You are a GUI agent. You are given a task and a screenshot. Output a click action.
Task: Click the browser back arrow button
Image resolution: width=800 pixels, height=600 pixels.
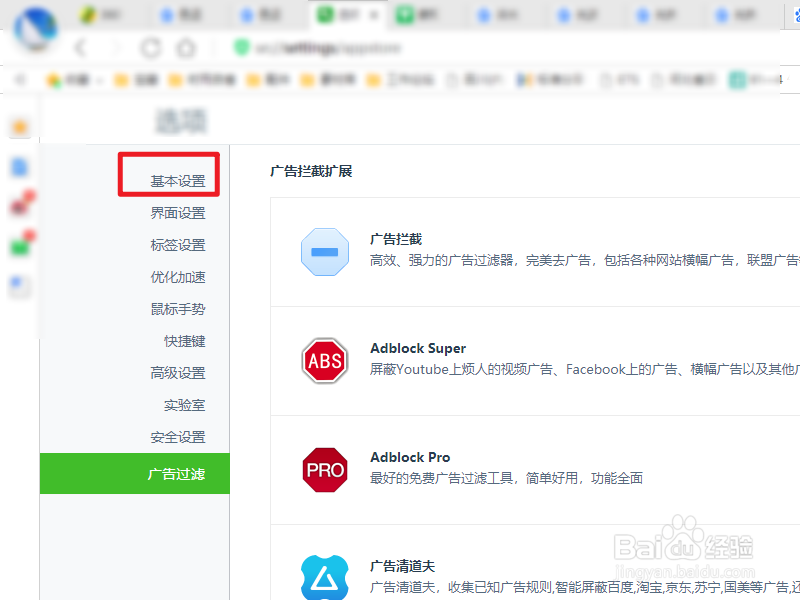tap(81, 48)
